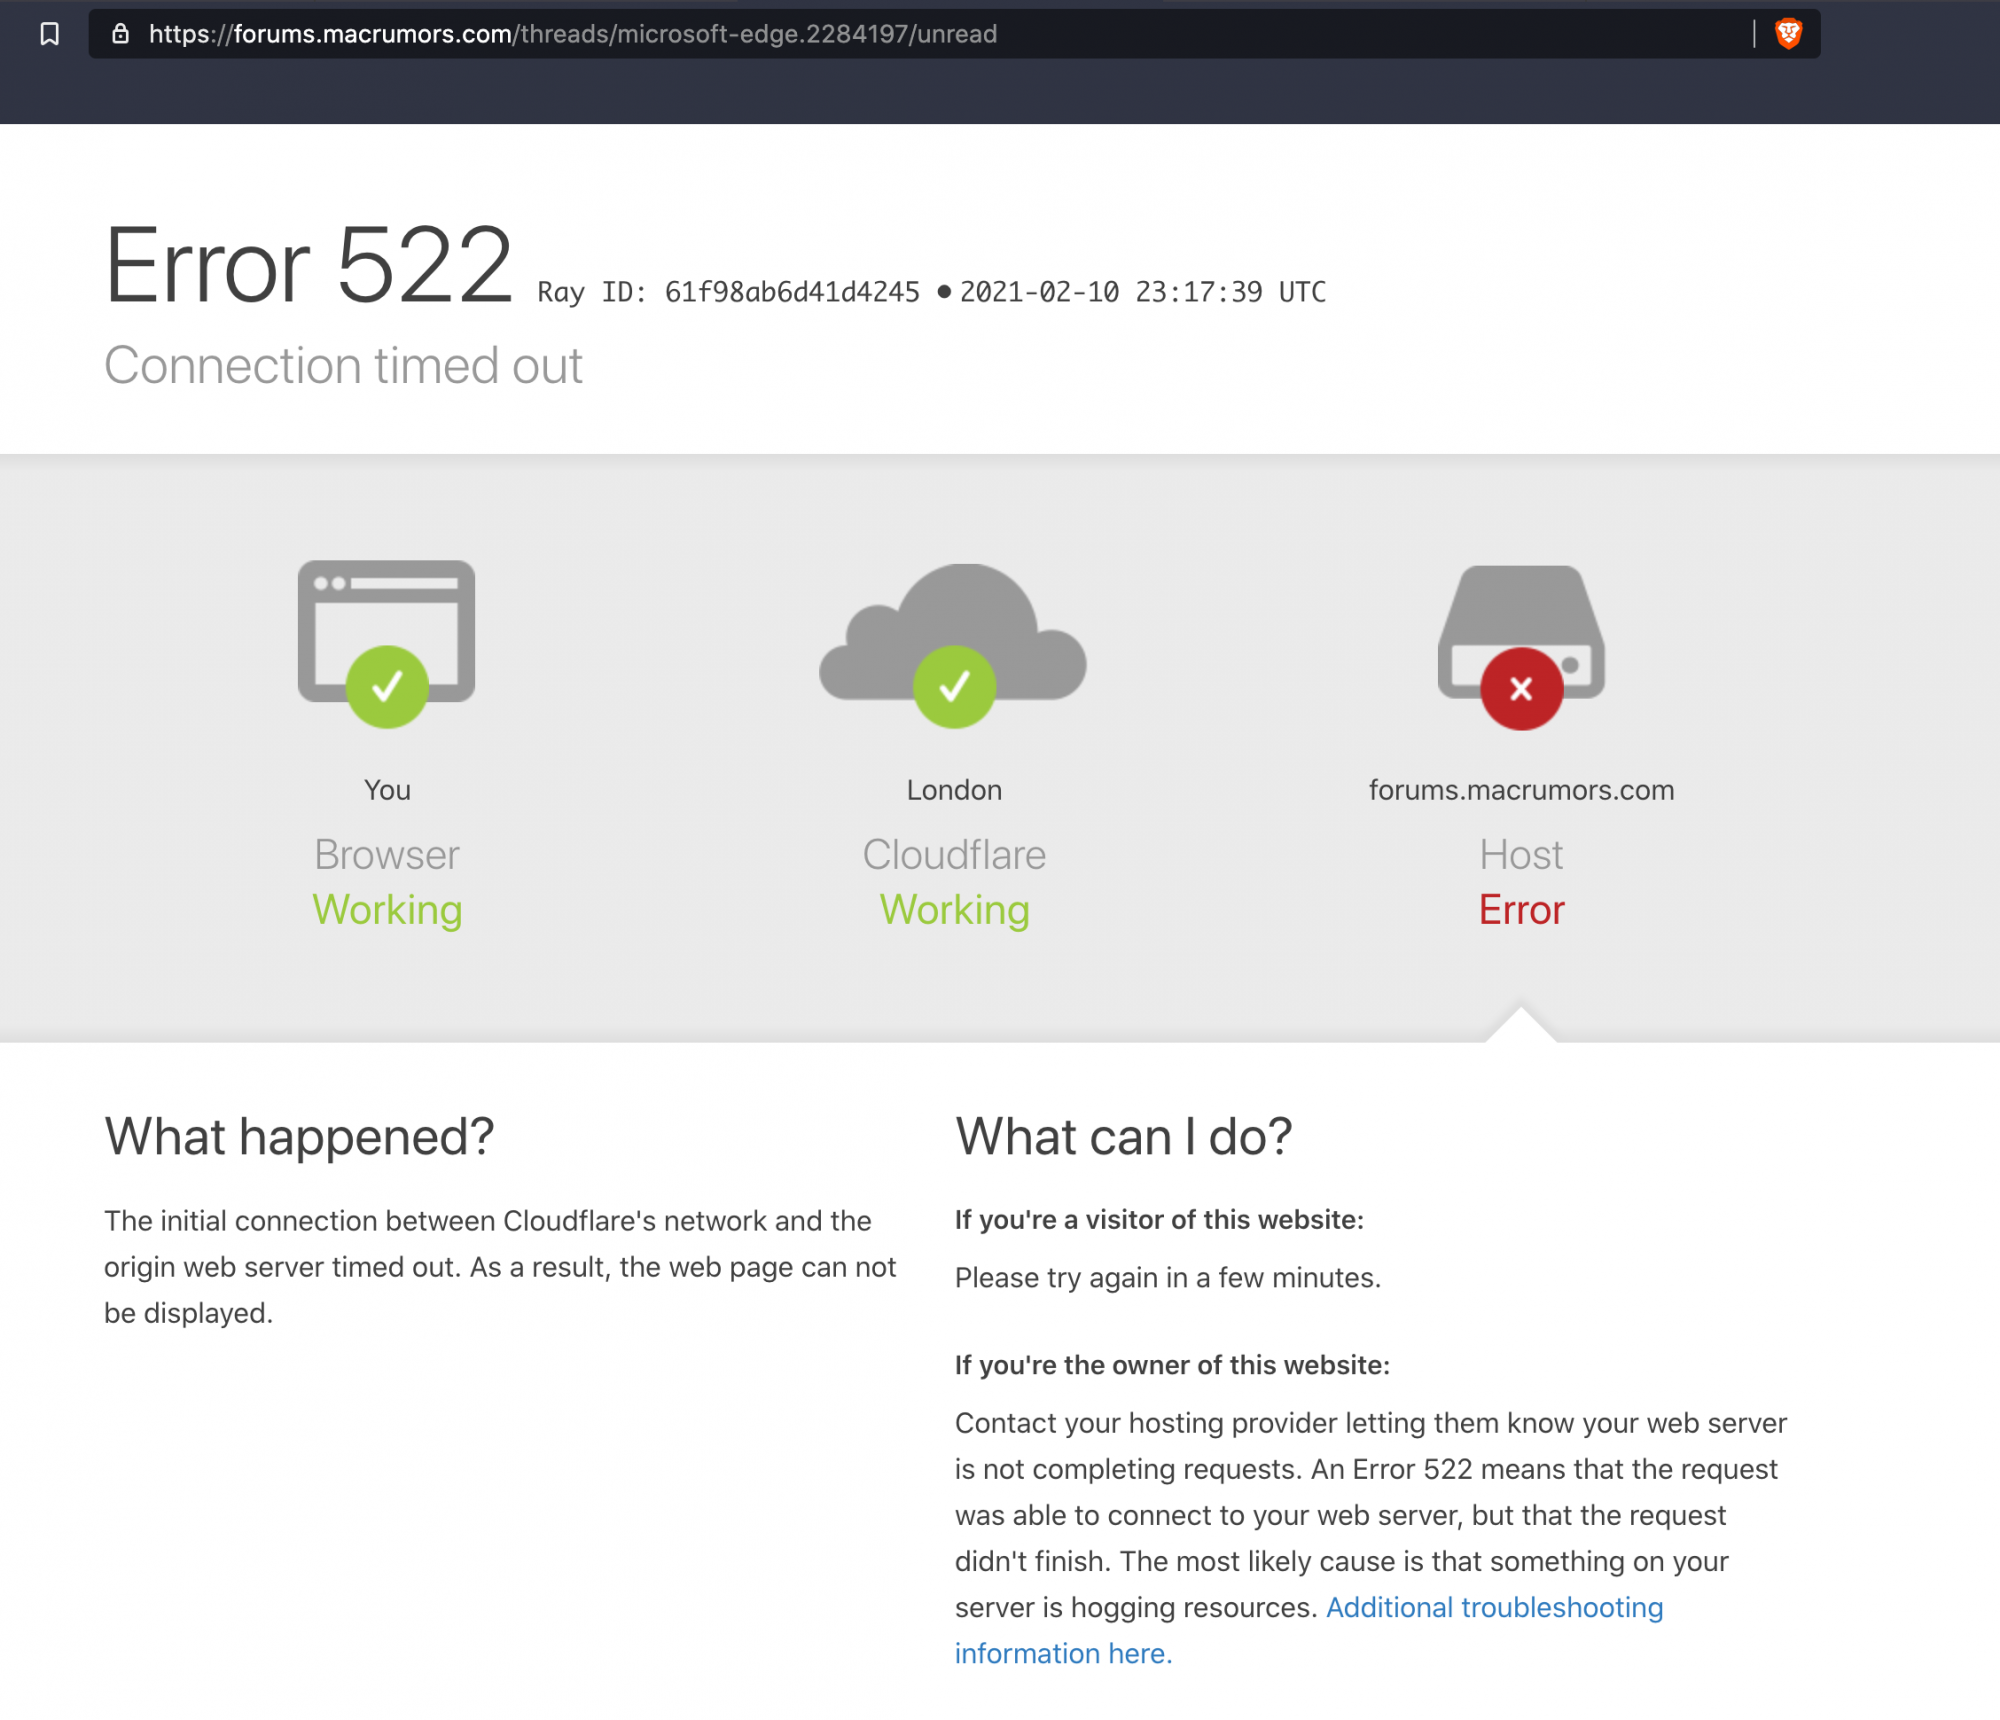Click the padlock icon in the URL field
Viewport: 2000px width, 1720px height.
[x=120, y=34]
